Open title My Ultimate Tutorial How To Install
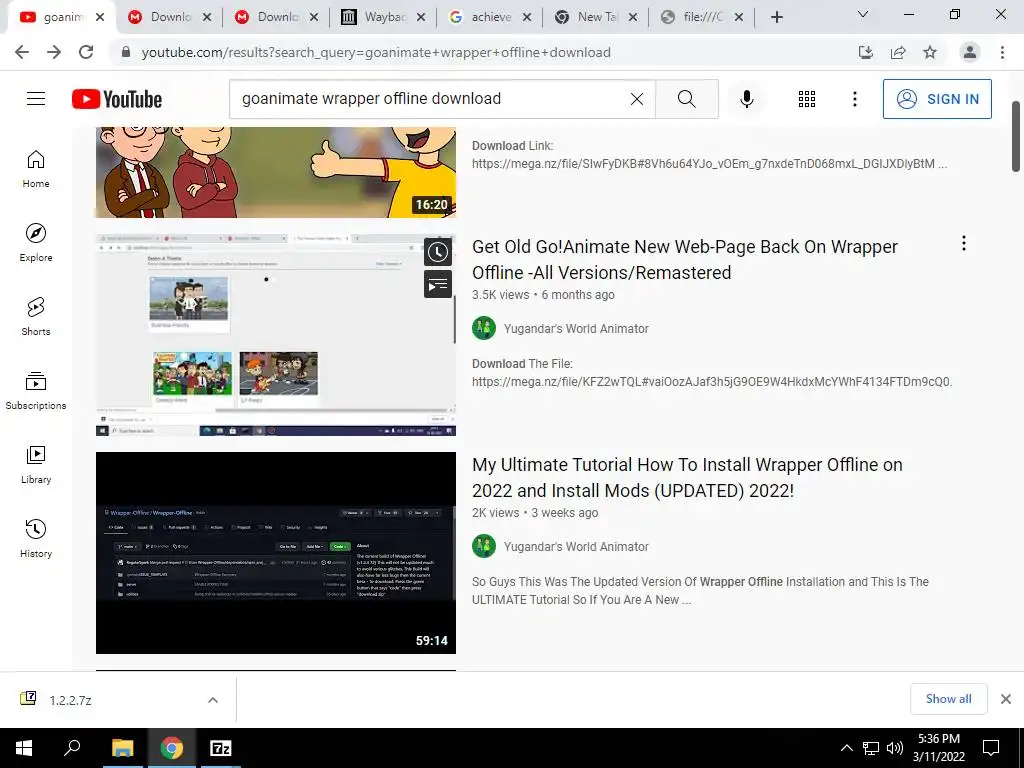Screen dimensions: 1024x768 pyautogui.click(x=687, y=477)
